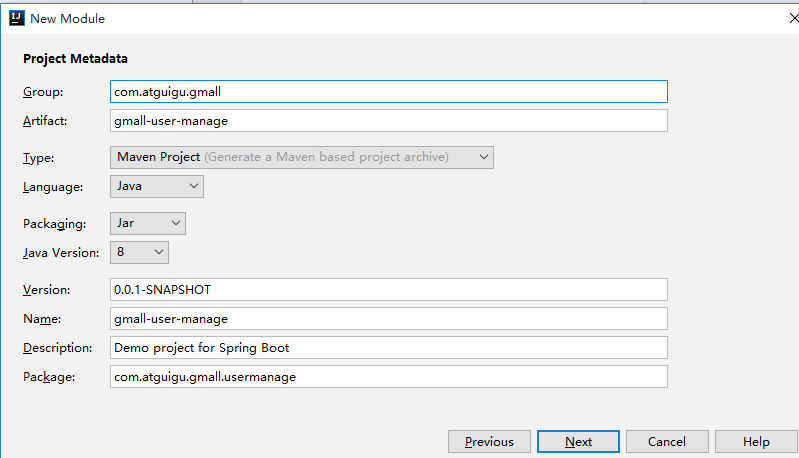Click the Next button
This screenshot has width=799, height=458.
578,442
